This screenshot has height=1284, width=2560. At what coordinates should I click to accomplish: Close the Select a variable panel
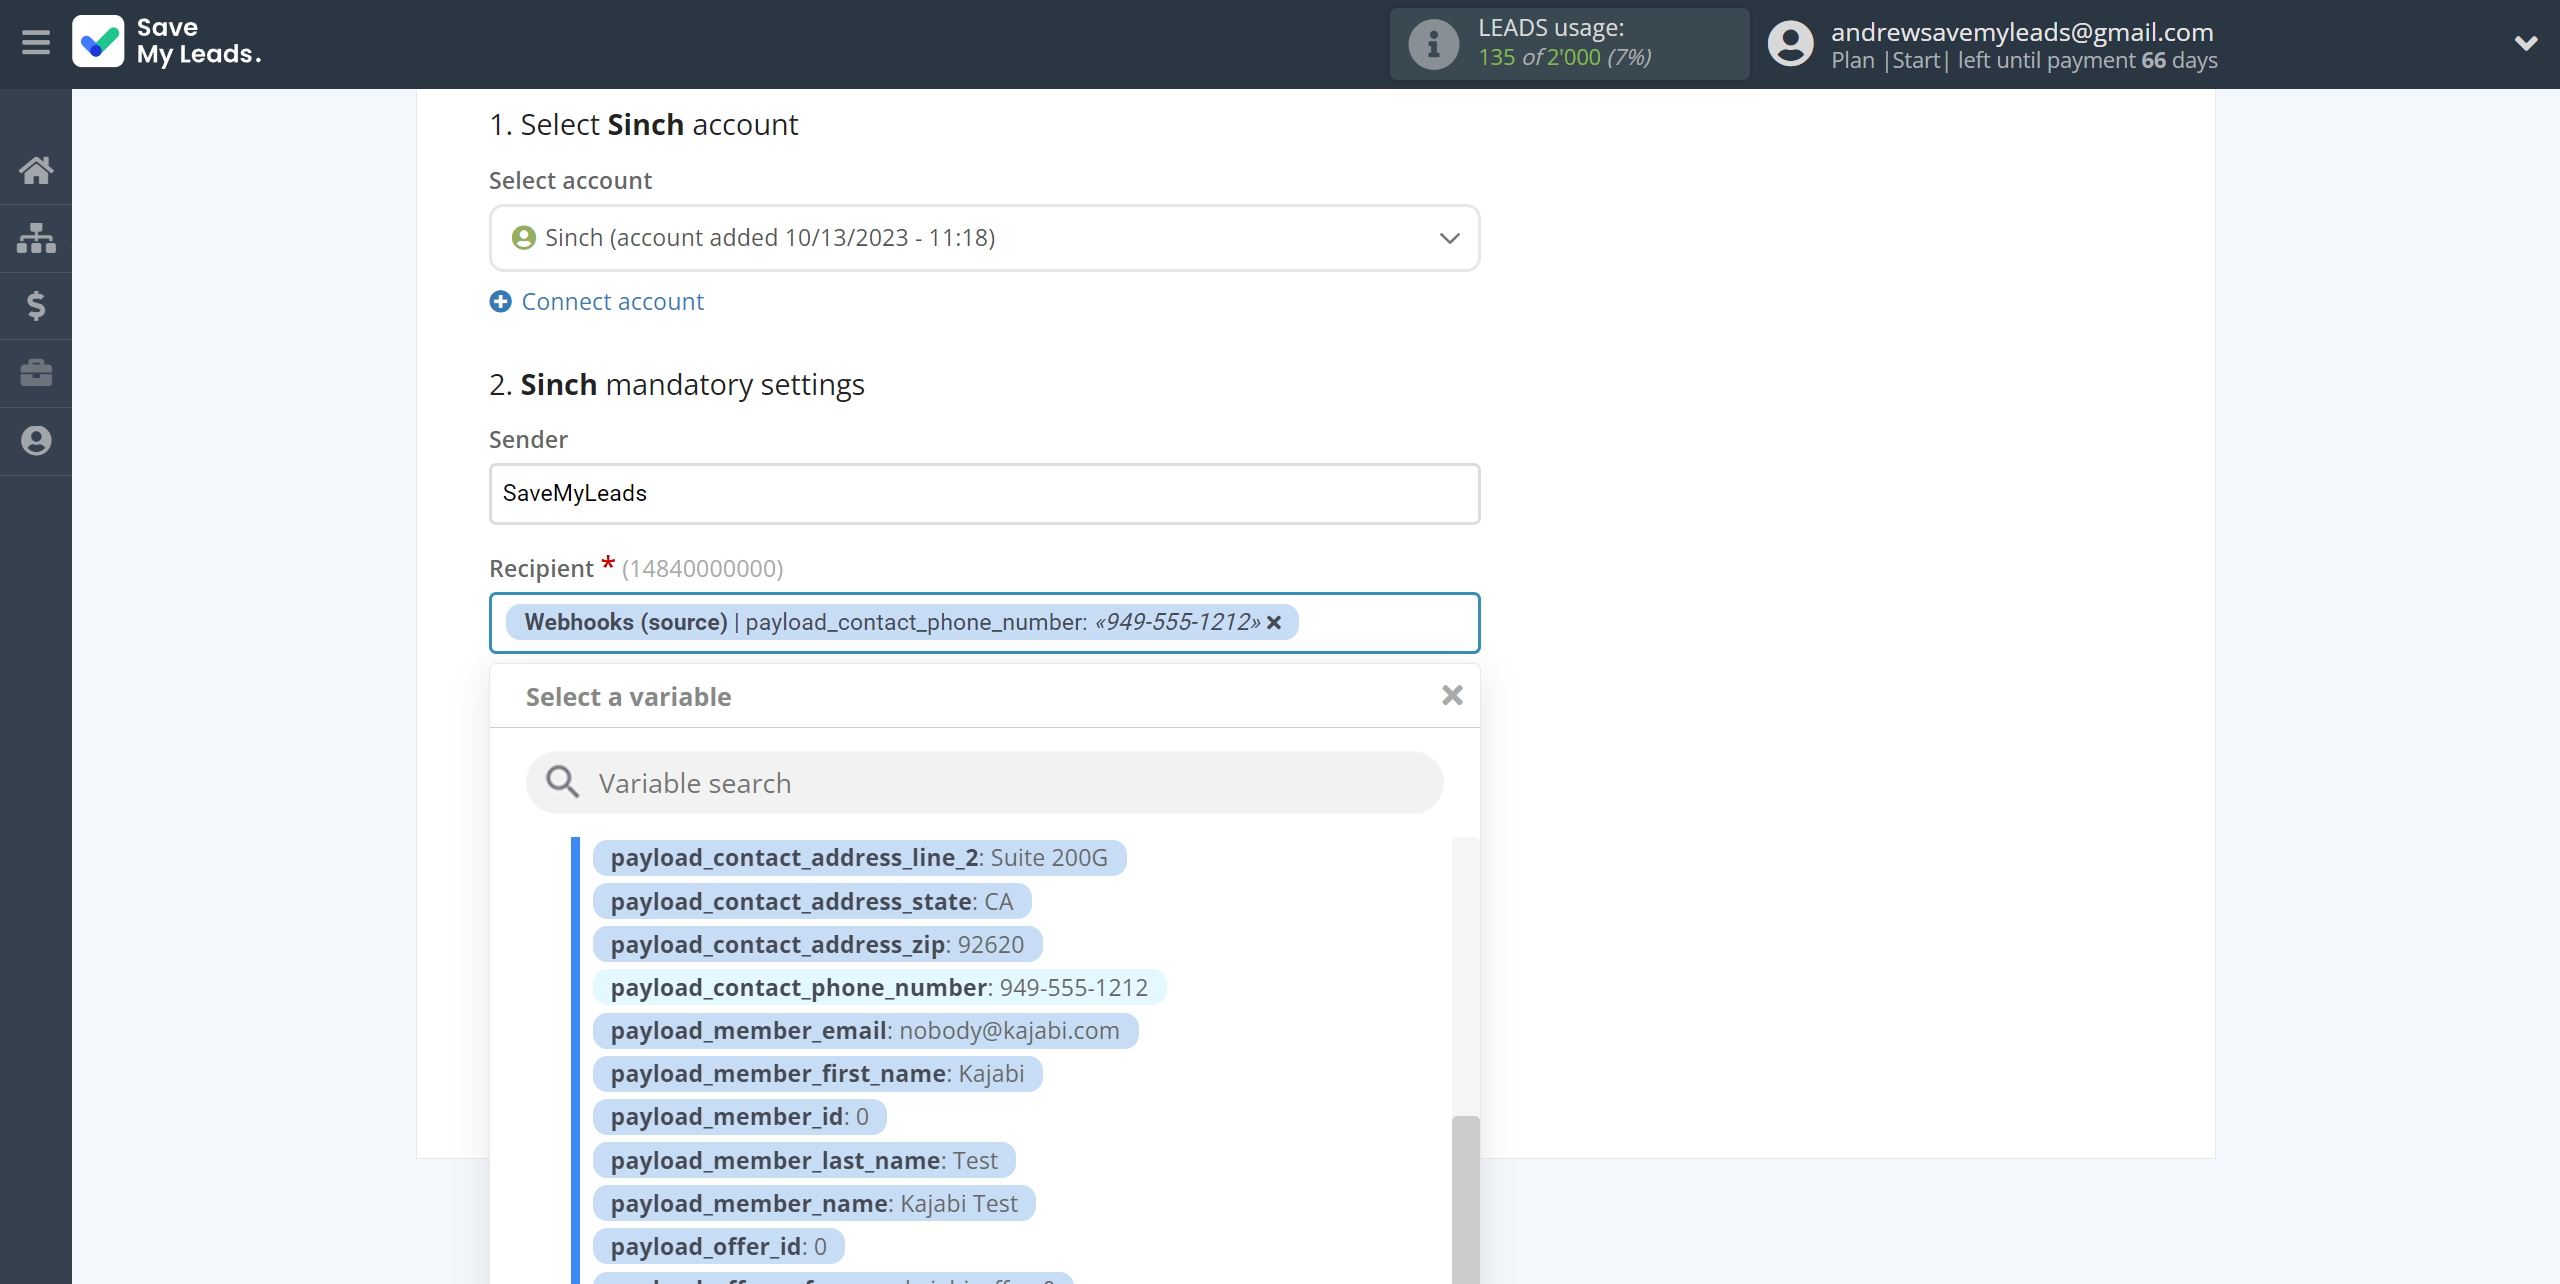(x=1452, y=695)
